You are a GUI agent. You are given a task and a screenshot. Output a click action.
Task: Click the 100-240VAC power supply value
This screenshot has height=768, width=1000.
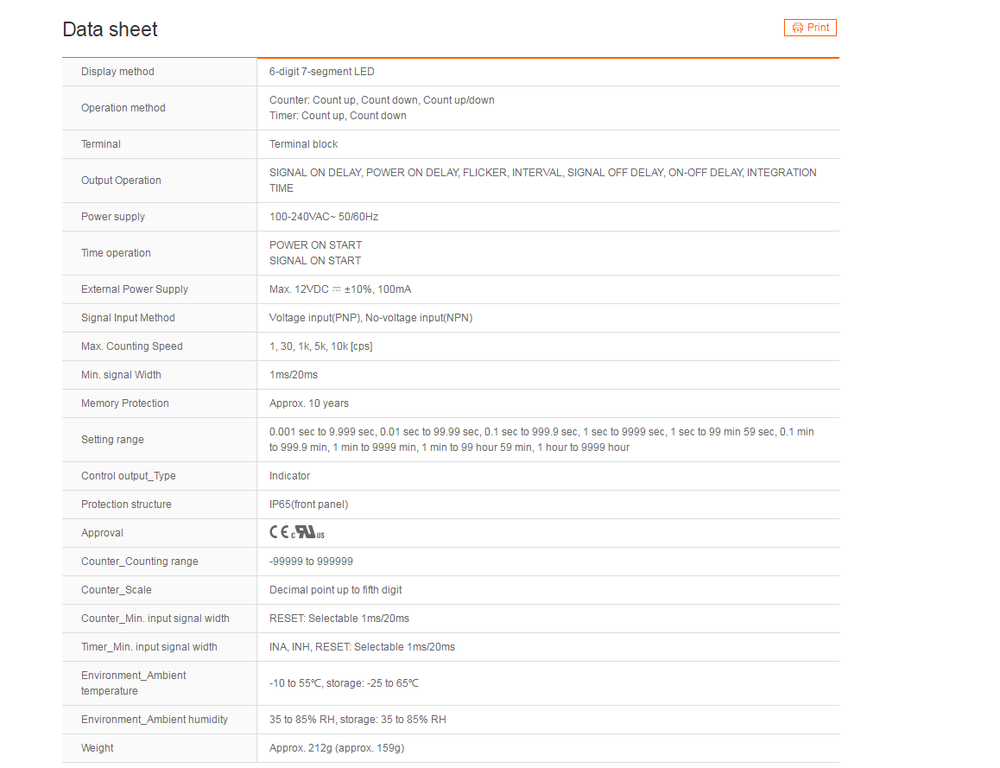pyautogui.click(x=324, y=217)
